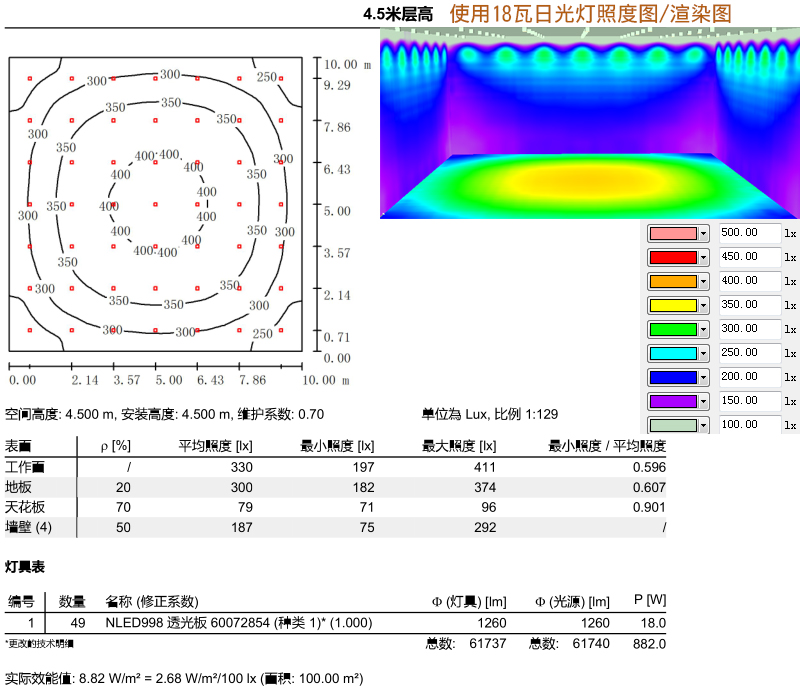Screen dimensions: 800x690
Task: Click the max illuminance value 411
Action: (x=485, y=467)
